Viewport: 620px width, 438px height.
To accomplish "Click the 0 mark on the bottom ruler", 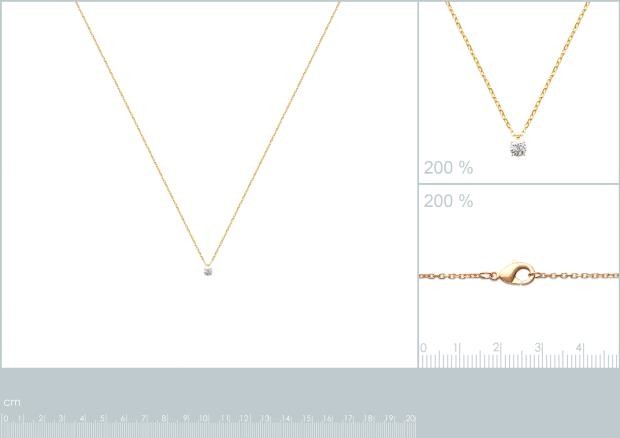I will tap(5, 418).
